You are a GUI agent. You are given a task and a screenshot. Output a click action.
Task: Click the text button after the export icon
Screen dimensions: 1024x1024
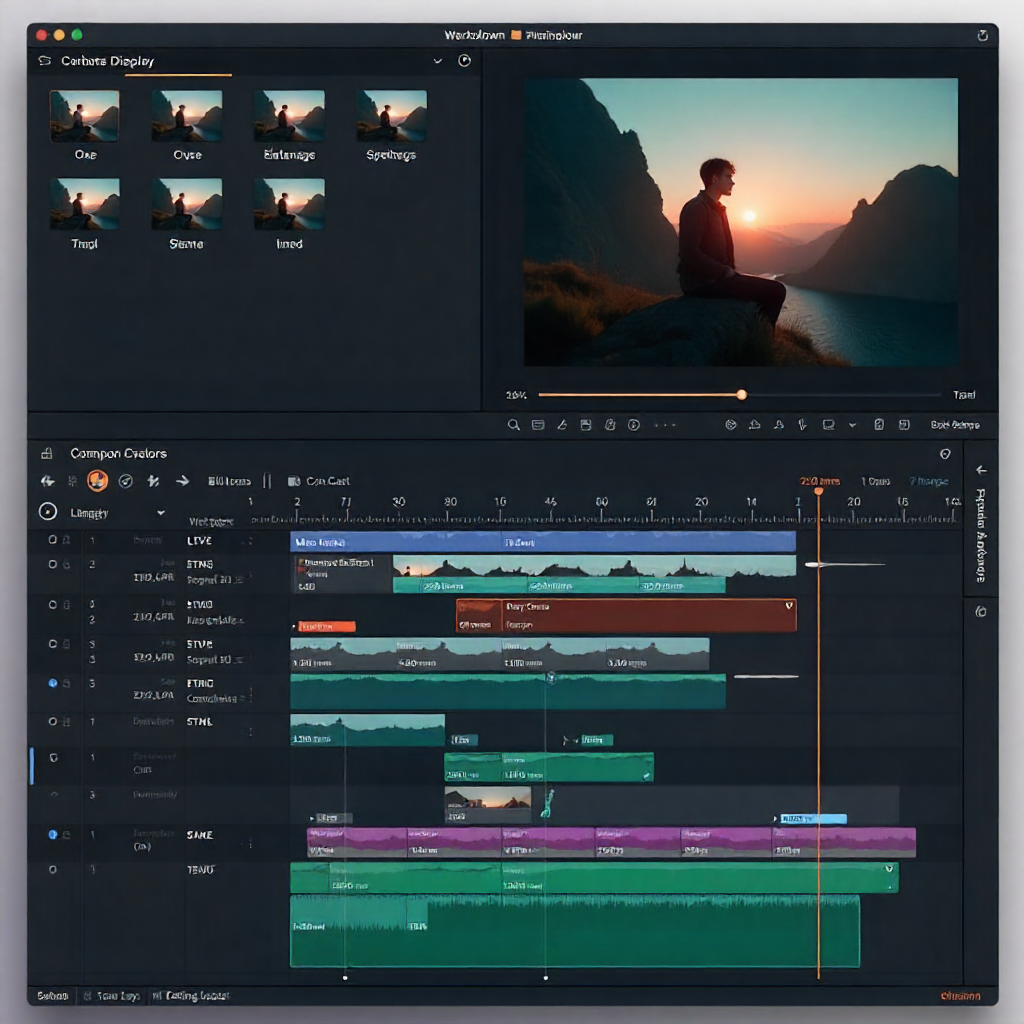point(955,425)
